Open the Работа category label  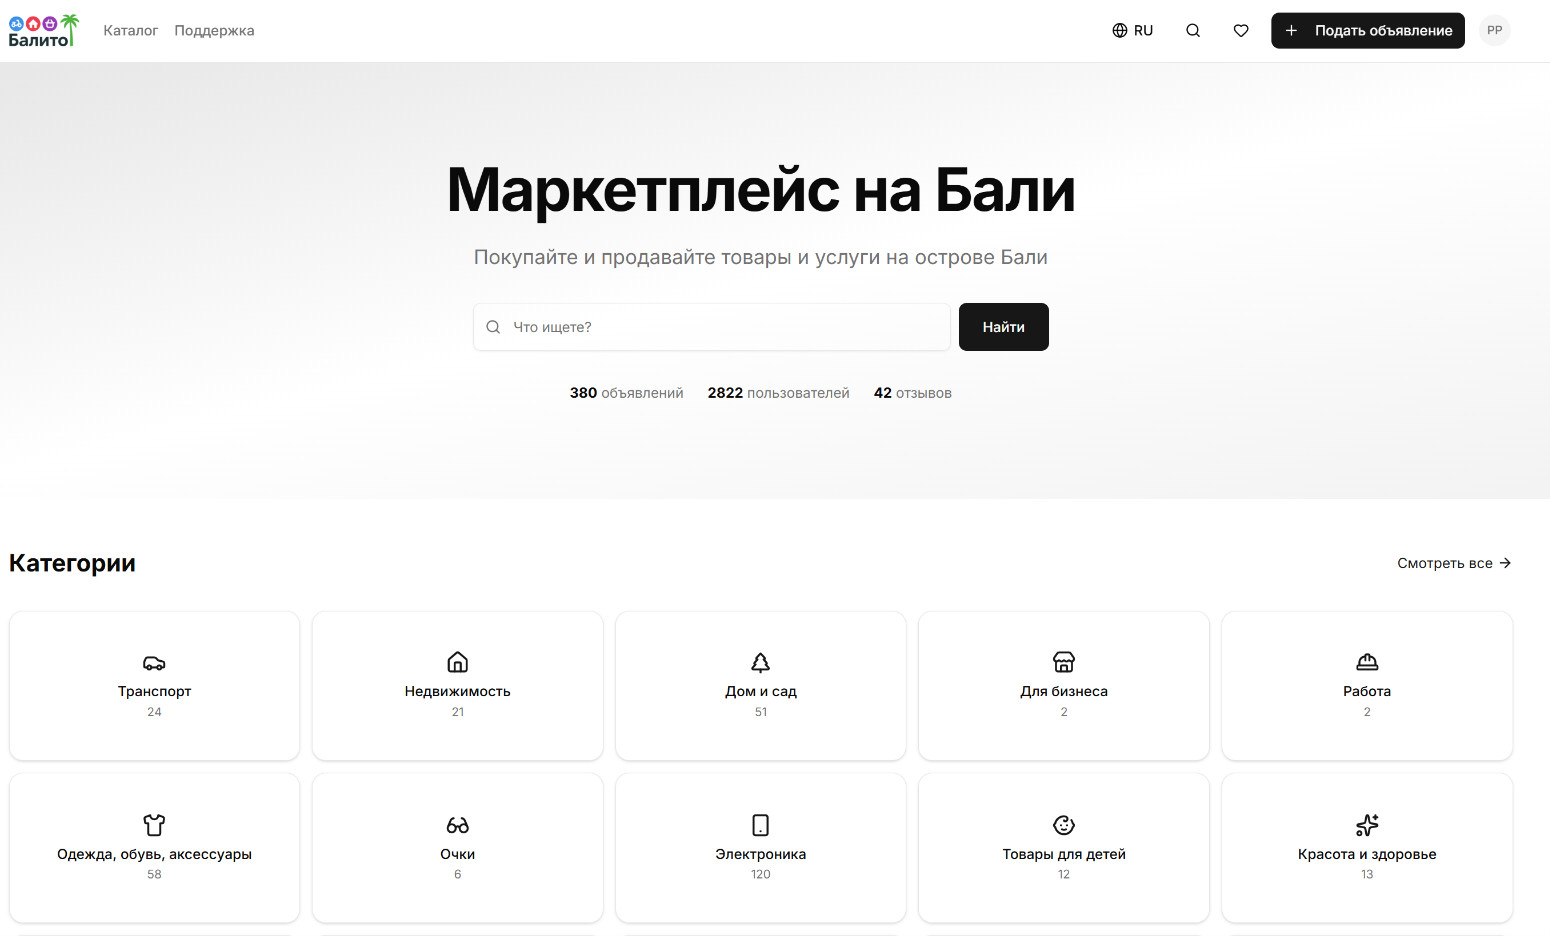(x=1367, y=691)
